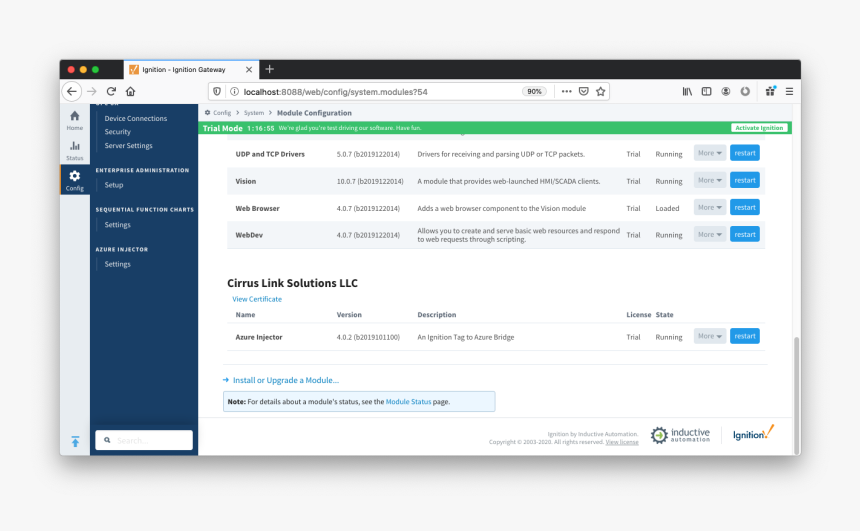This screenshot has height=531, width=860.
Task: Open More dropdown for Web Browser module
Action: pos(710,207)
